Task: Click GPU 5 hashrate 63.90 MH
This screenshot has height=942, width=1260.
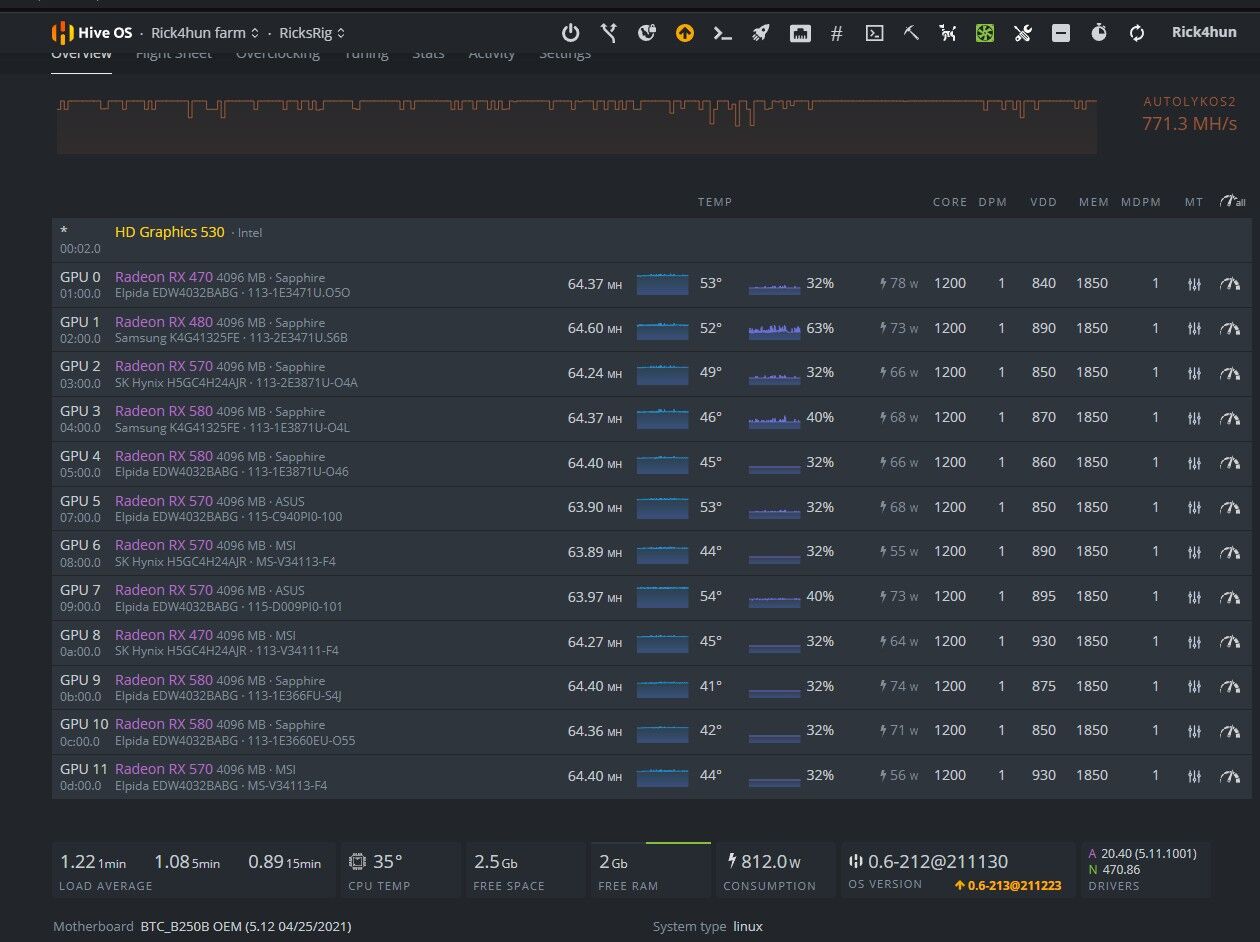Action: (x=595, y=507)
